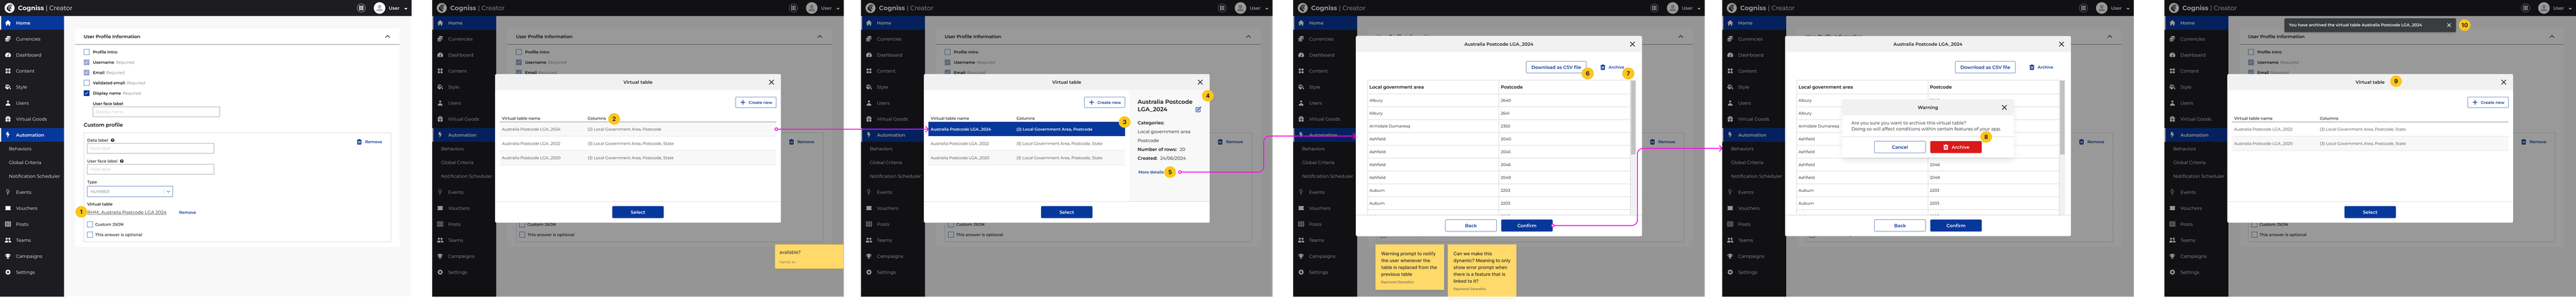Open Global Criteria on the dialog-free screen

point(25,162)
